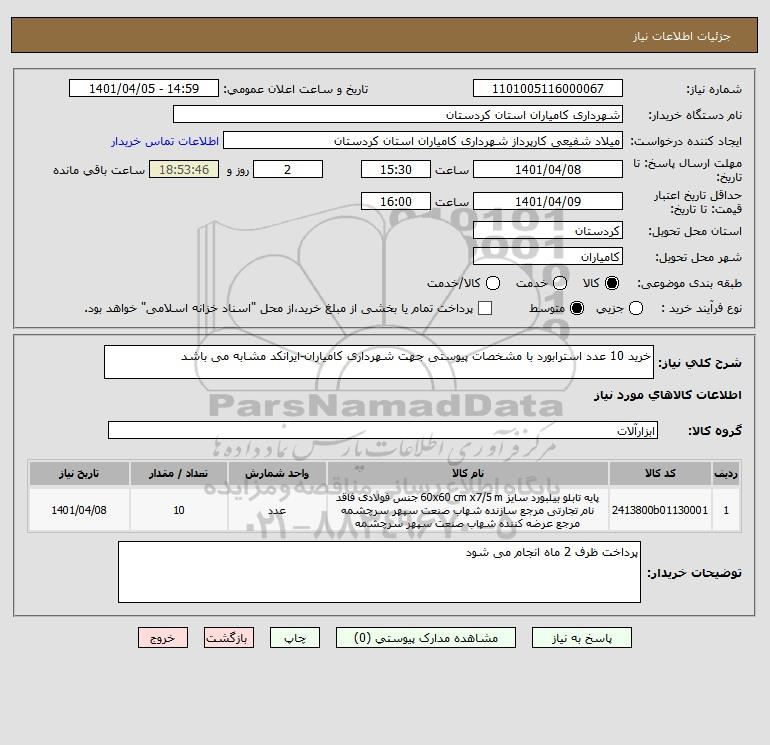Click the ردیف column header

726,473
